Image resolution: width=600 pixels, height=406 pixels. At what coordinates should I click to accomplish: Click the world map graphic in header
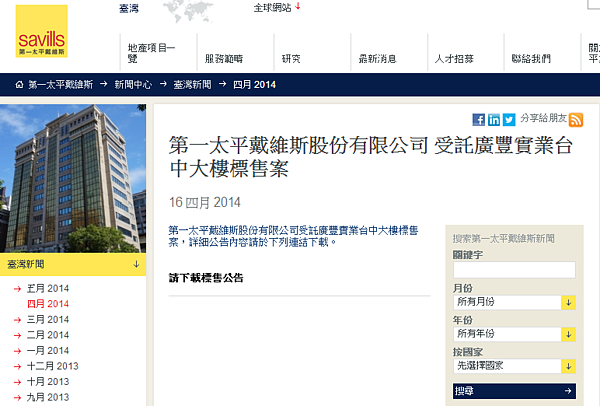188,11
